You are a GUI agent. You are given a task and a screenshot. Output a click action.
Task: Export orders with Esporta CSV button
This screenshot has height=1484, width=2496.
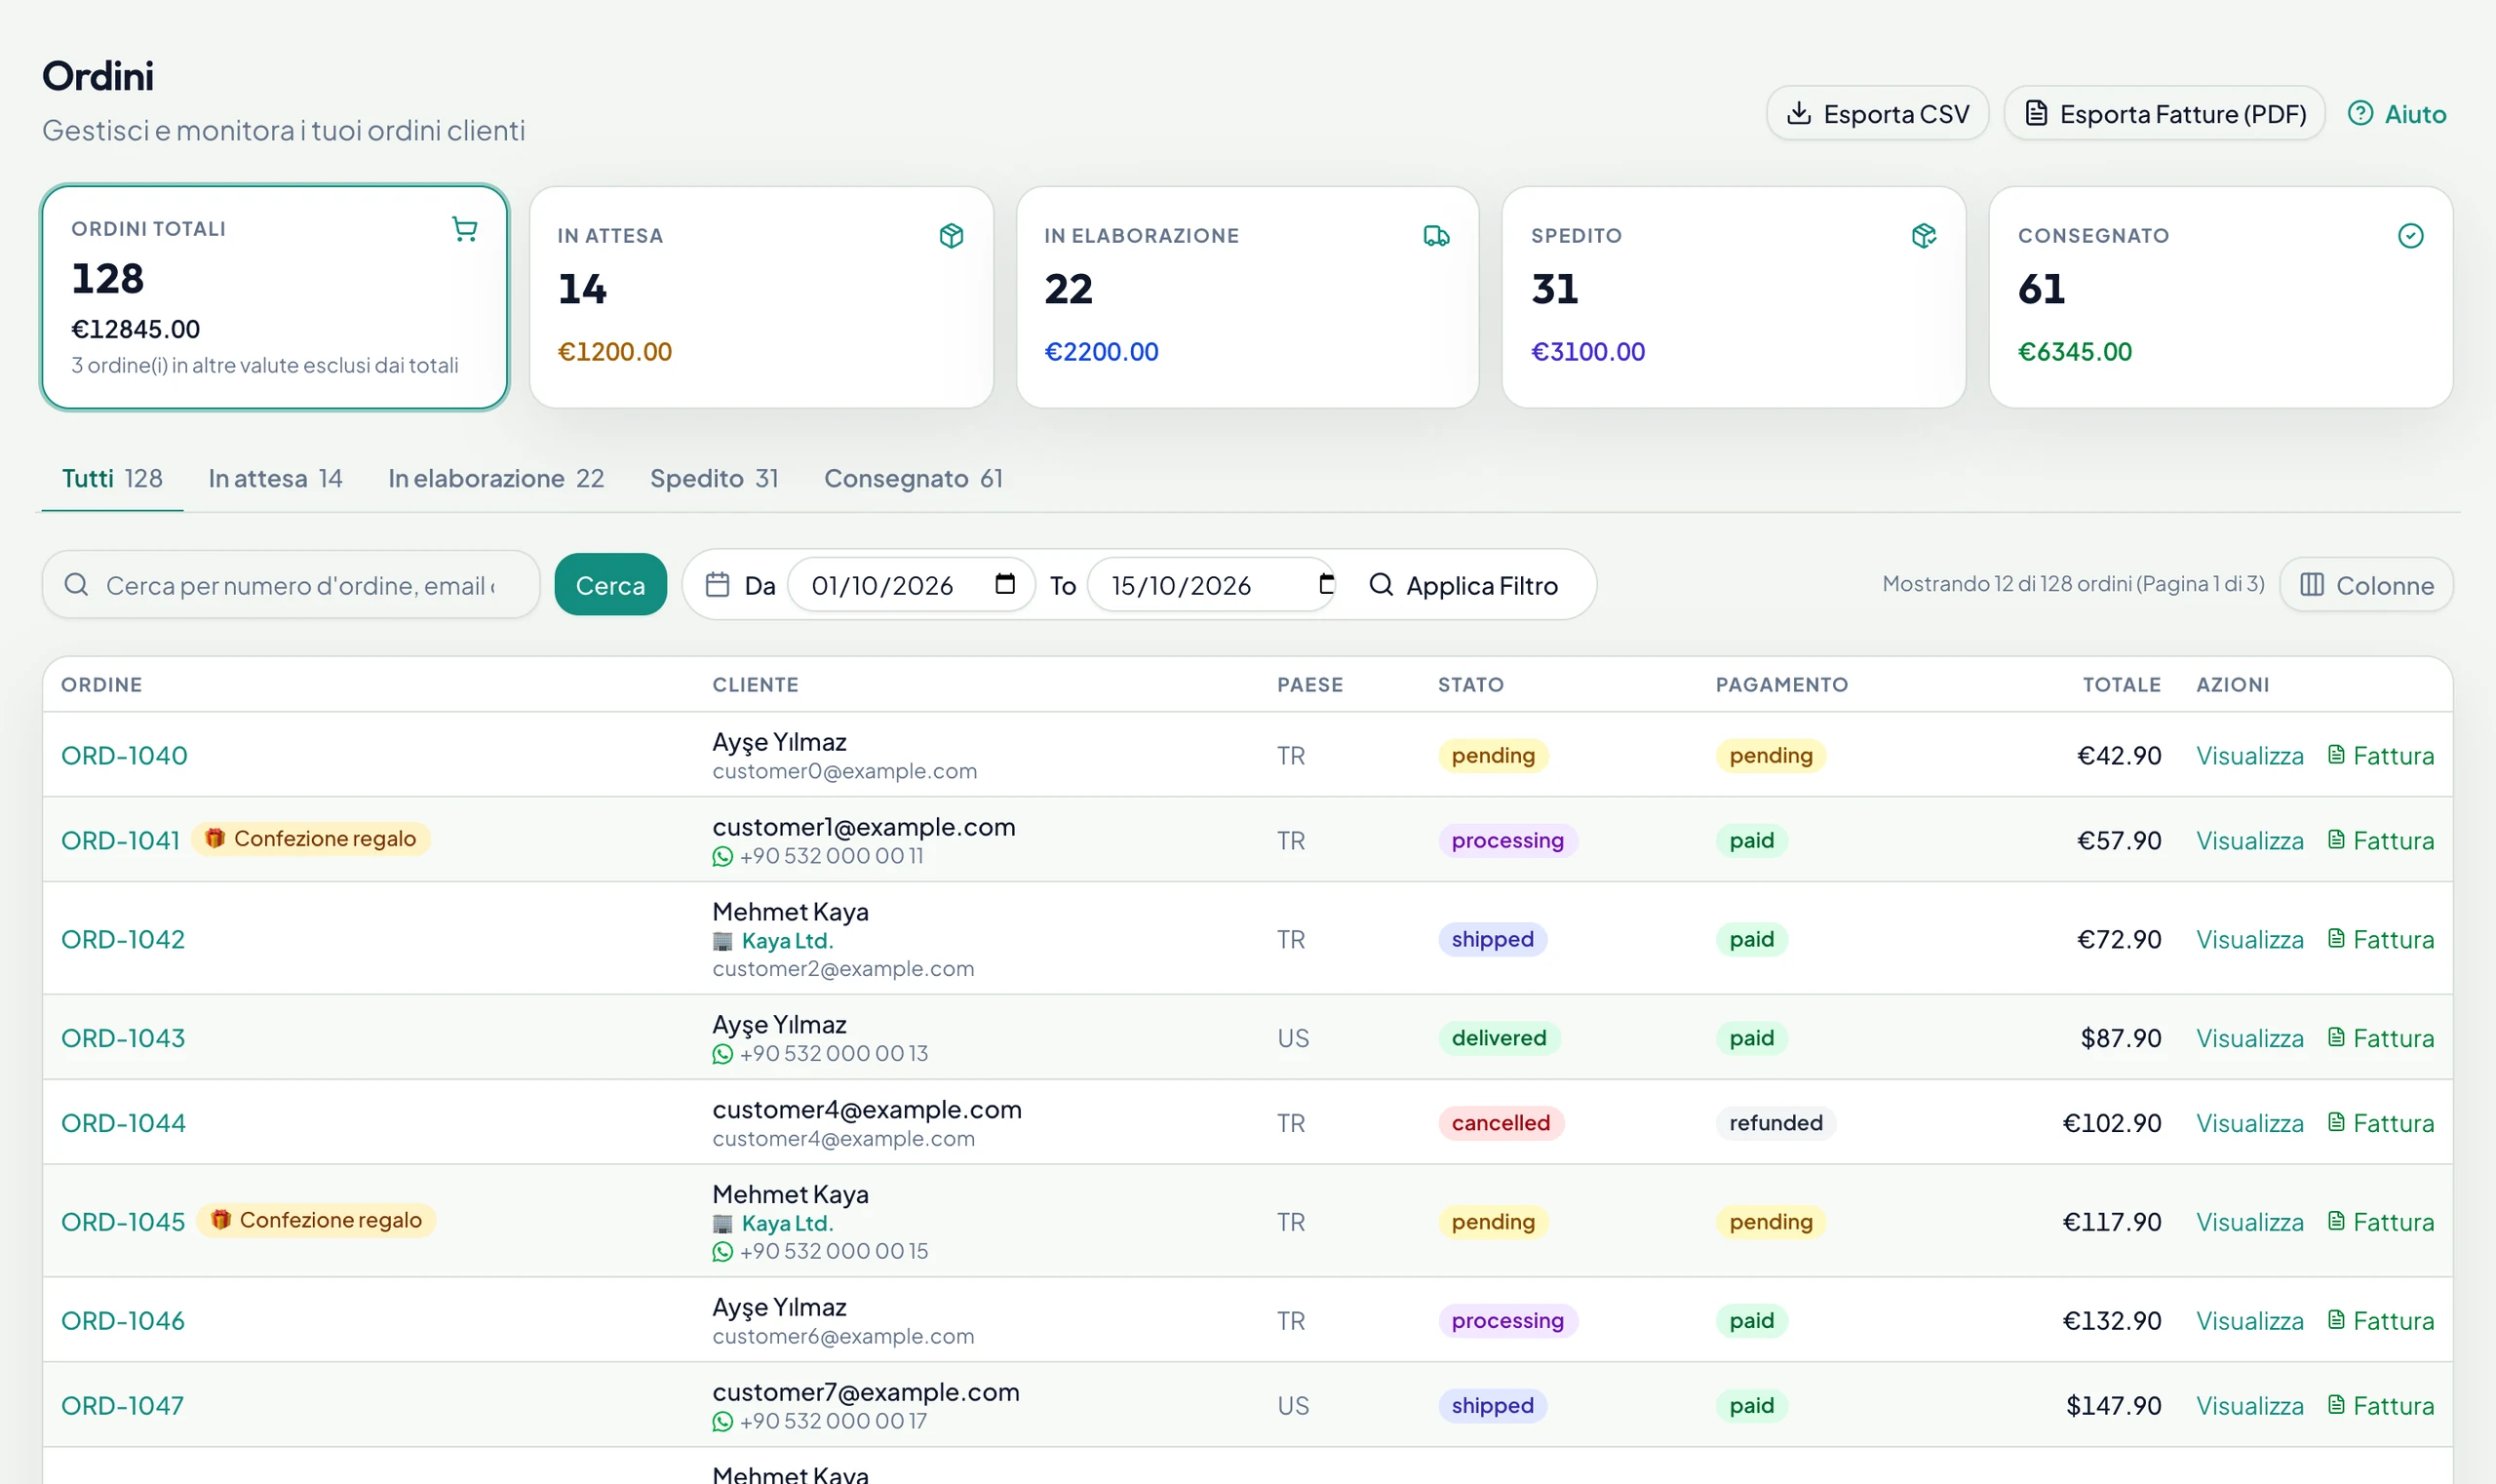[1877, 114]
